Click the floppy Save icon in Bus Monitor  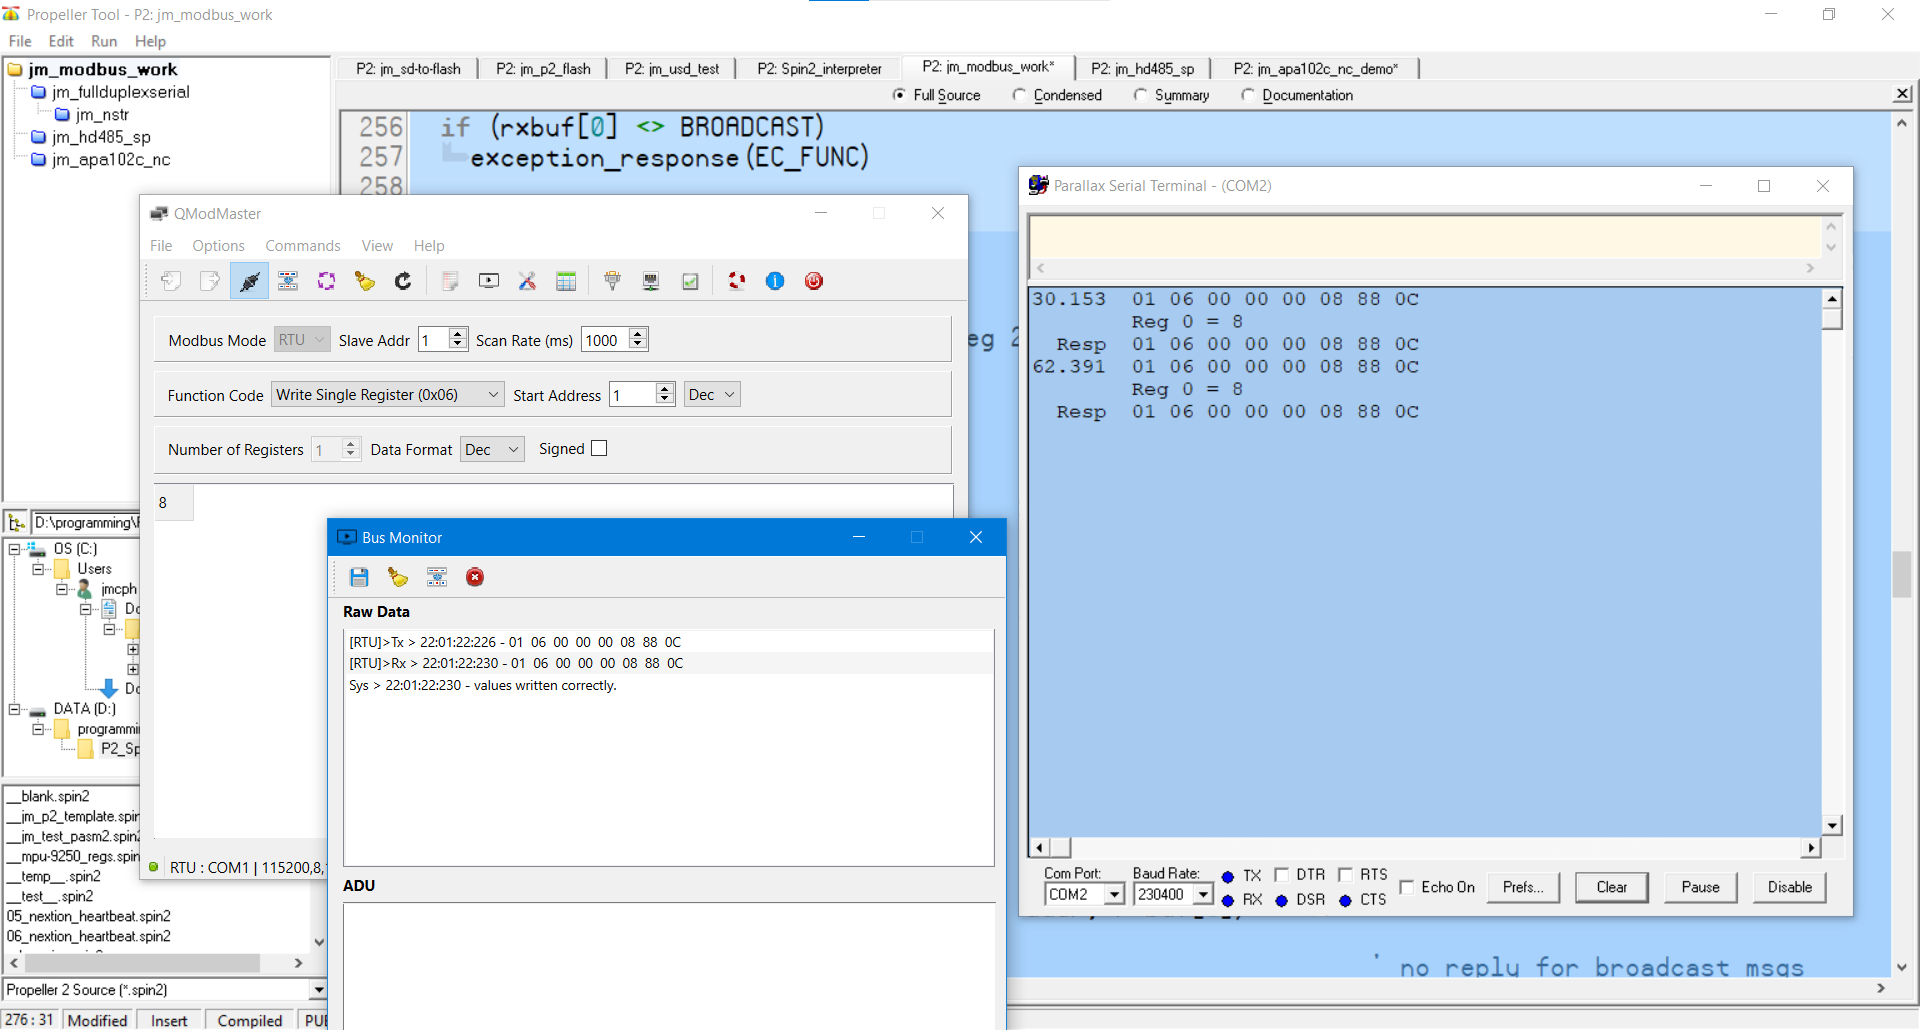(359, 577)
